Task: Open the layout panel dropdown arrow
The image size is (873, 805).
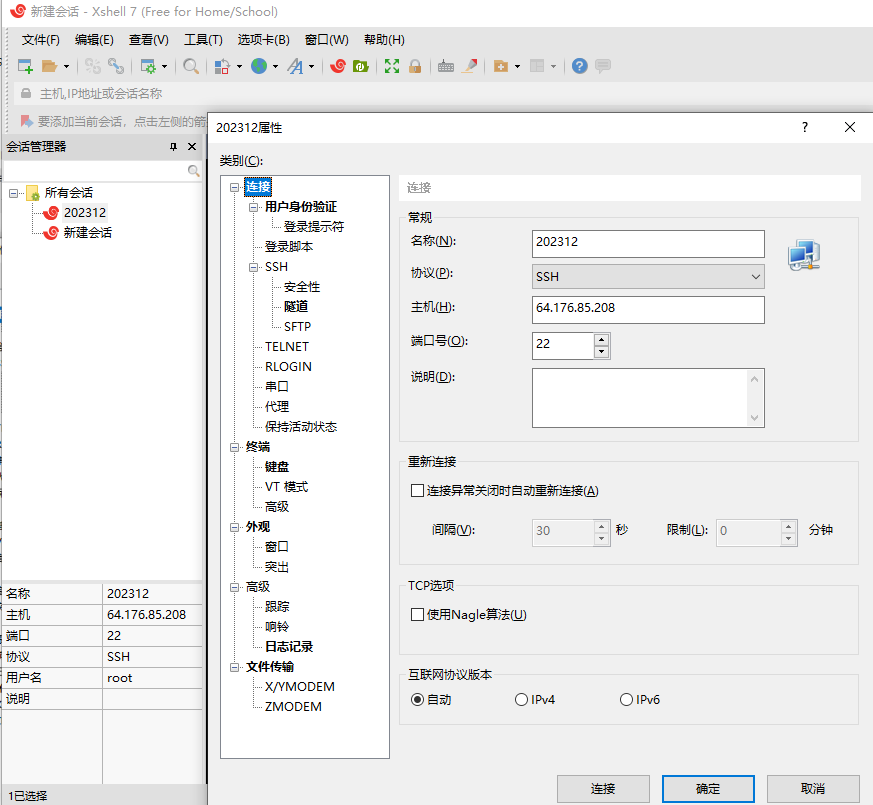Action: point(553,66)
